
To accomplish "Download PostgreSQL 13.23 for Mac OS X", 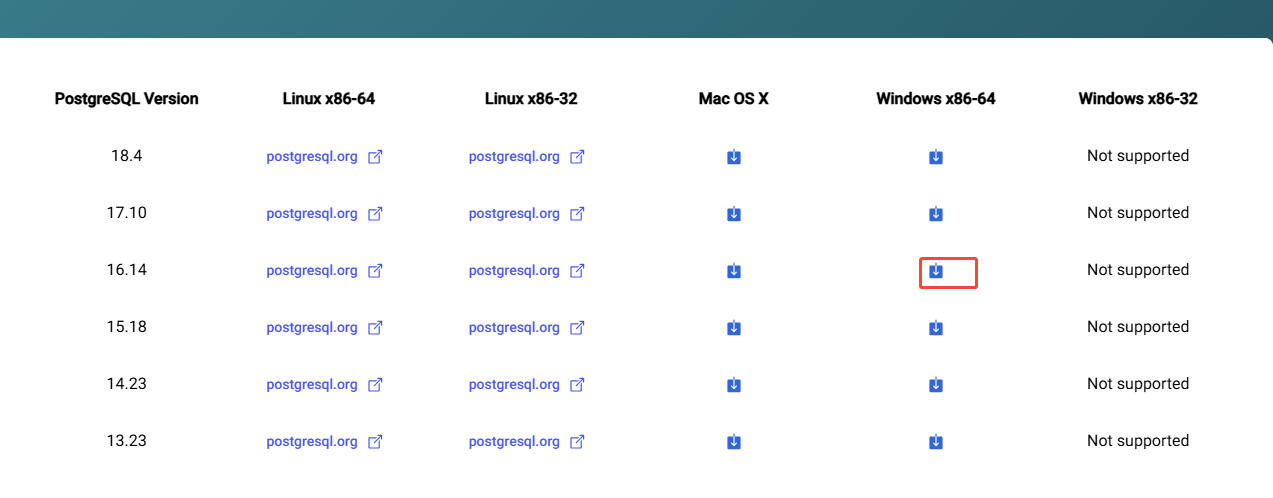I will tap(734, 442).
